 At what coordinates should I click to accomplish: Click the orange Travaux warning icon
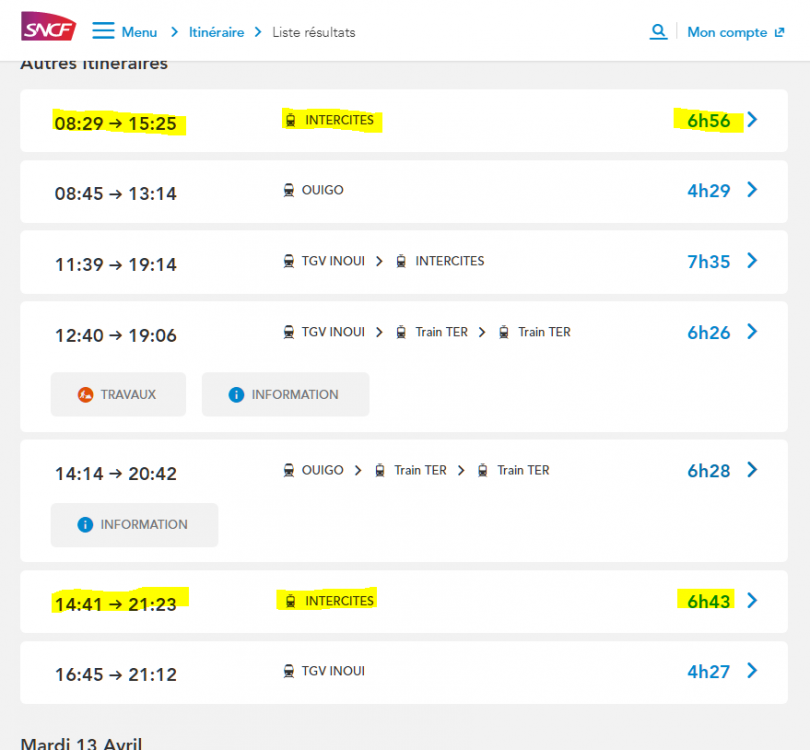tap(85, 395)
